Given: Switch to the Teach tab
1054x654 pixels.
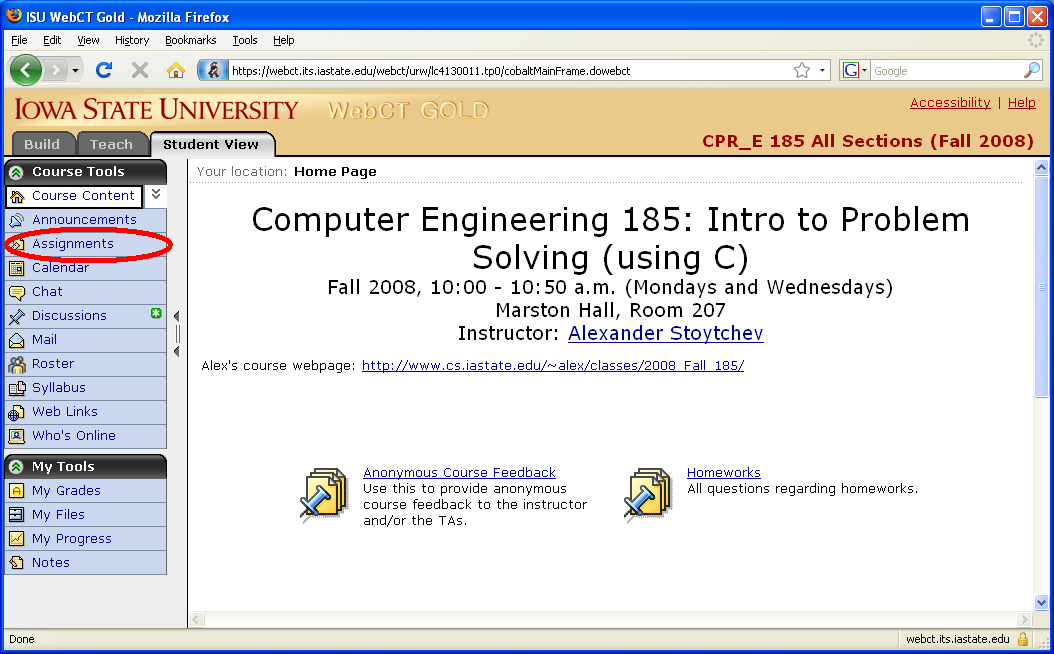Looking at the screenshot, I should pos(111,144).
